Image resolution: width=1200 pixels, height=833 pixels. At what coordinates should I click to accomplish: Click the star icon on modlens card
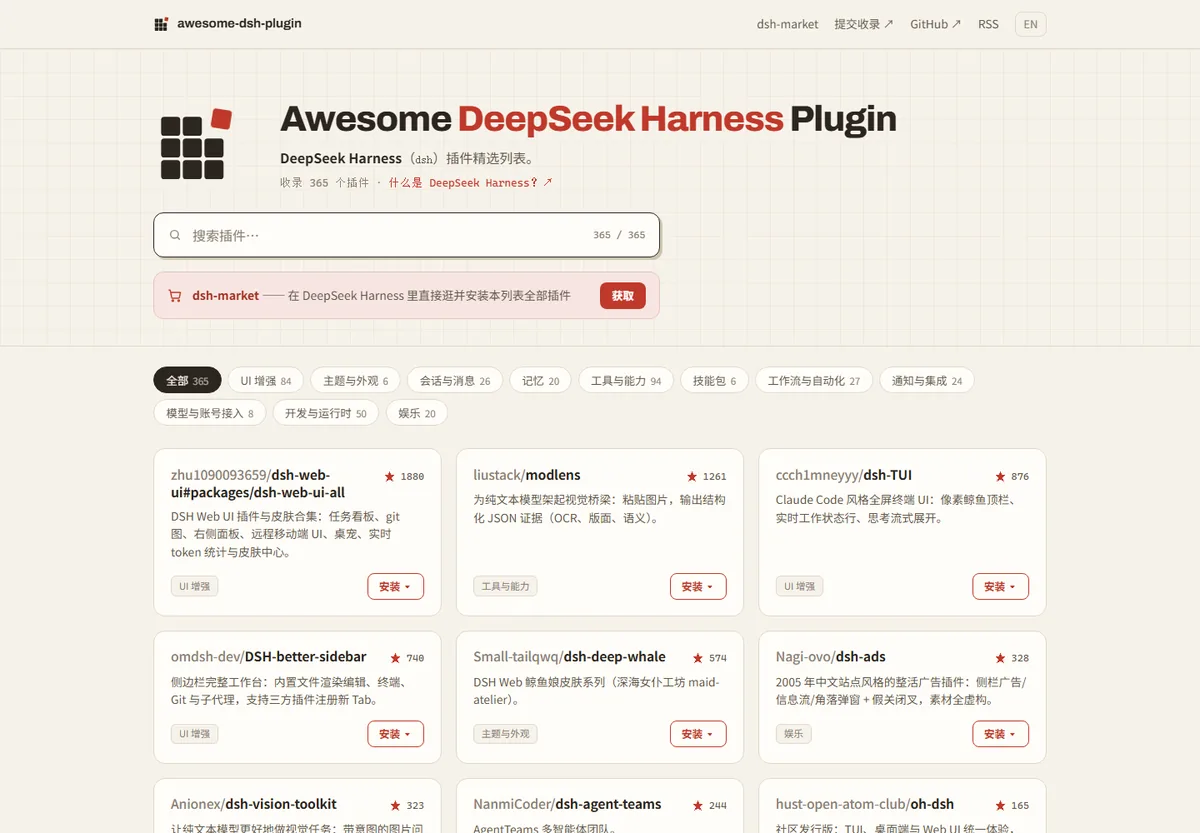click(x=692, y=477)
